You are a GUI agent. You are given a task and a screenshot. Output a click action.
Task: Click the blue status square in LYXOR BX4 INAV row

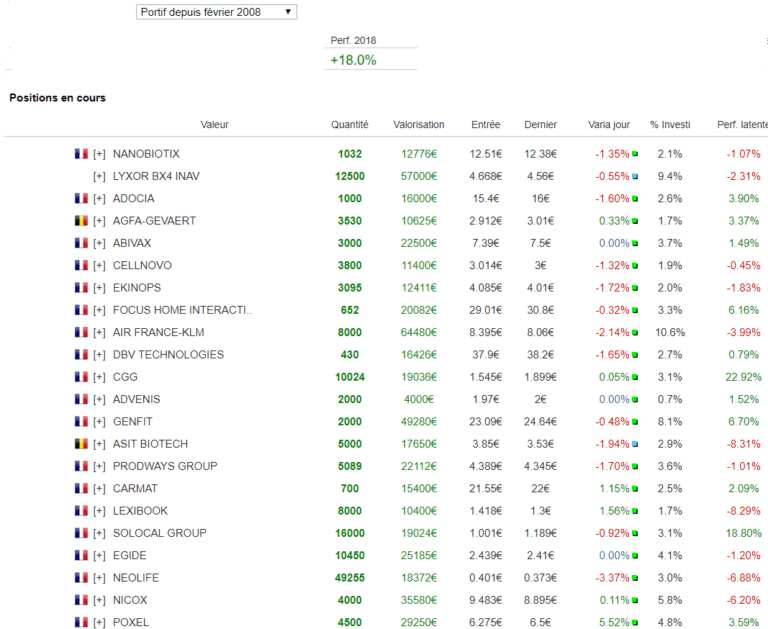[635, 176]
